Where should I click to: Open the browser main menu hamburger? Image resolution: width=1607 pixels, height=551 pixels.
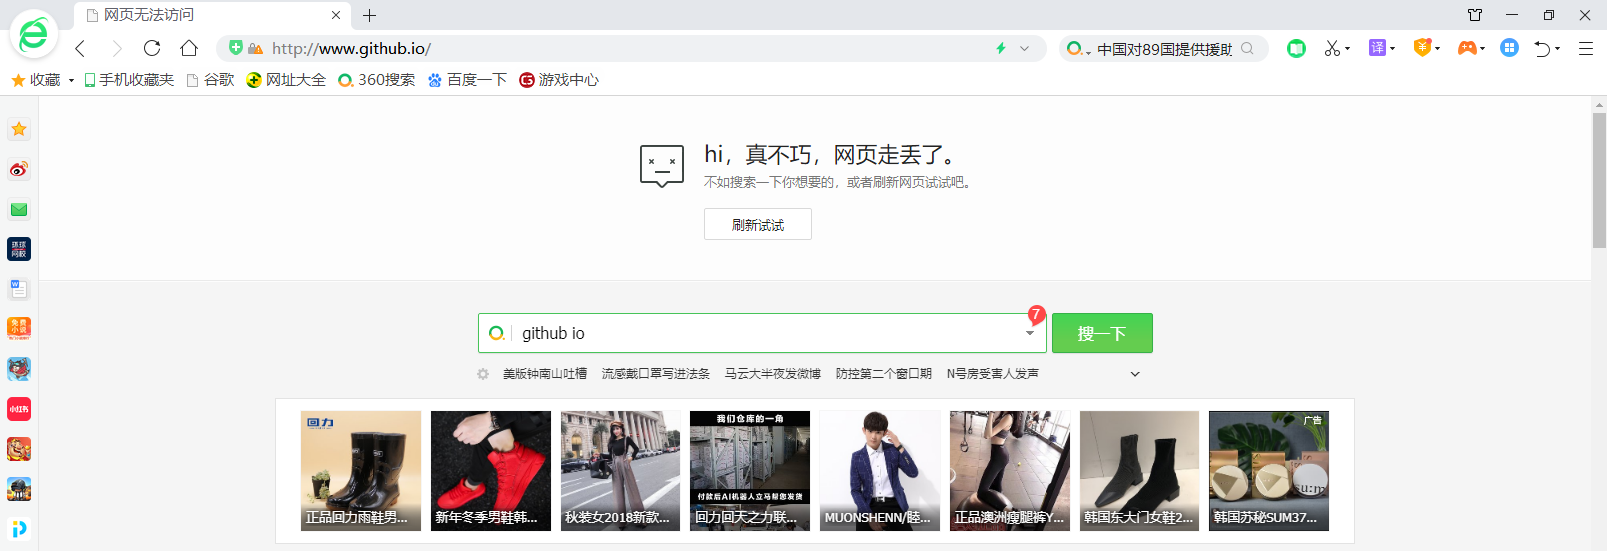point(1586,48)
